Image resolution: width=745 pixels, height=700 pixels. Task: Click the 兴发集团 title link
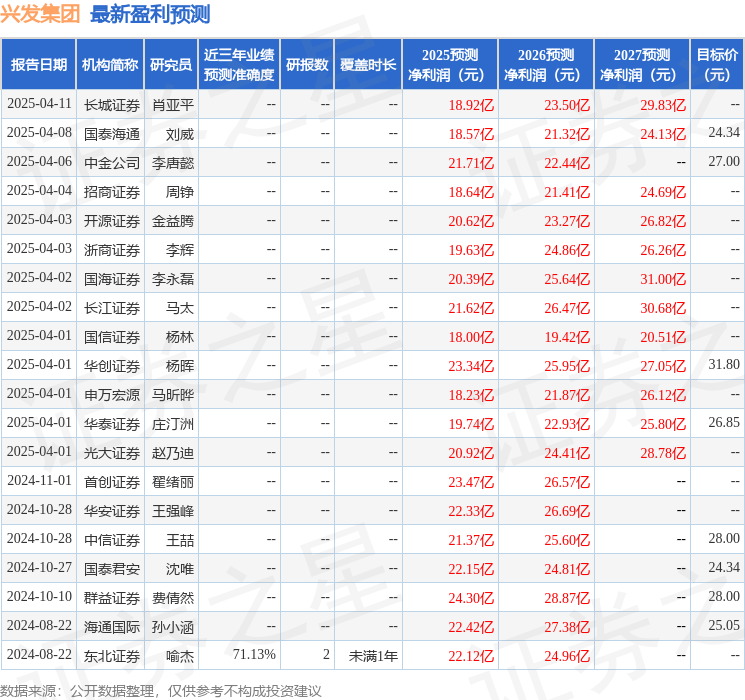coord(41,14)
